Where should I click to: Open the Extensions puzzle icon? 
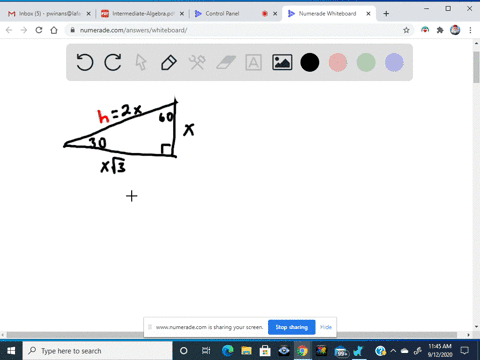440,30
